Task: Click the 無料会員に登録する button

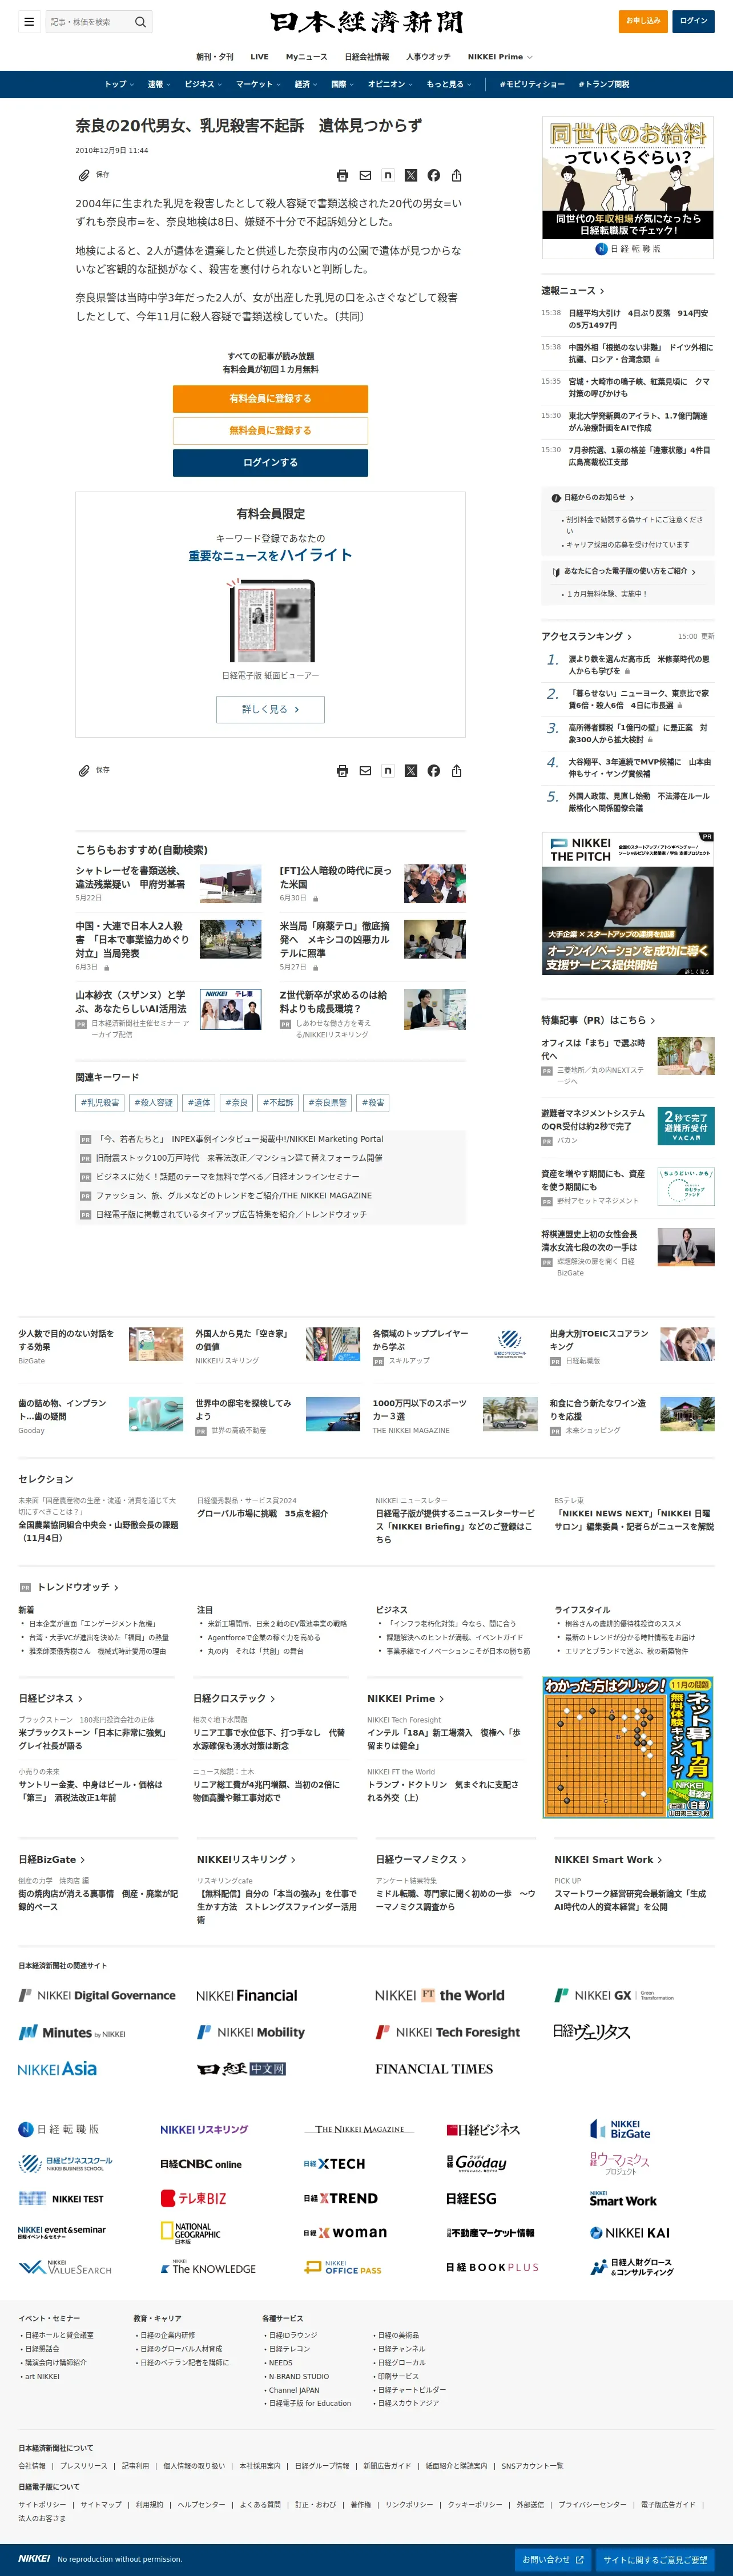Action: 270,430
